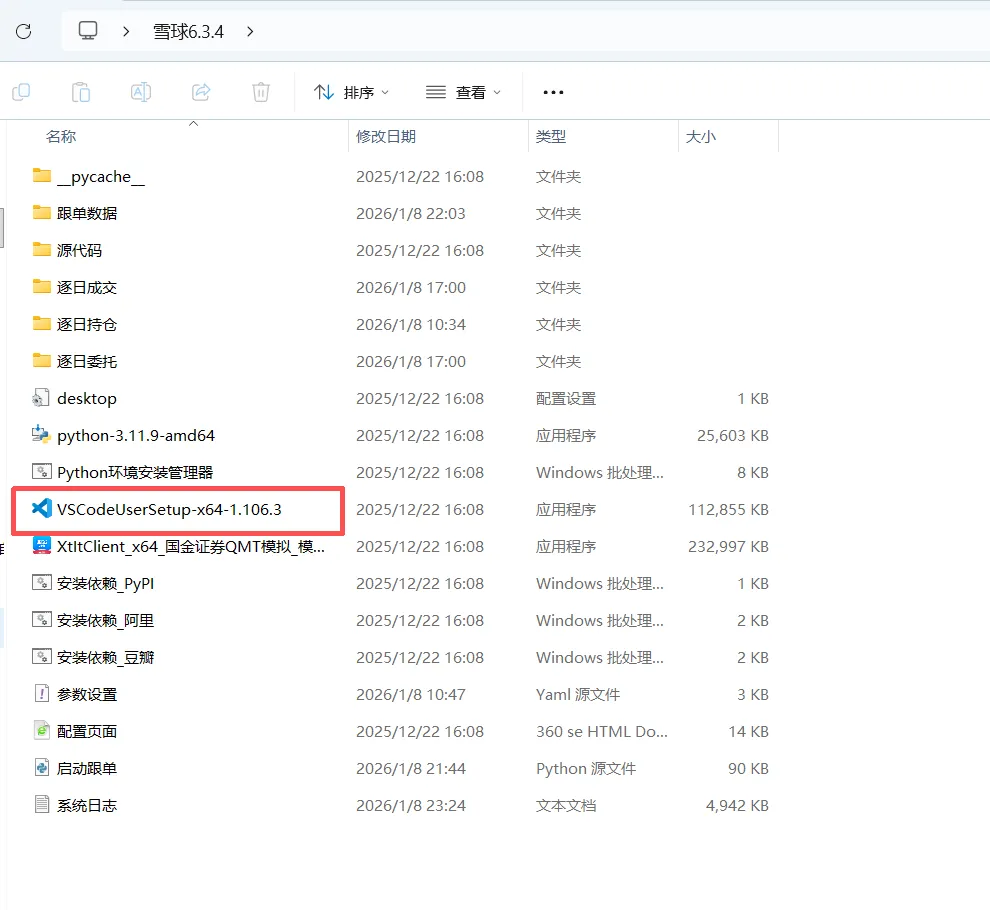
Task: Click the Python 源文件 type cell
Action: (586, 769)
